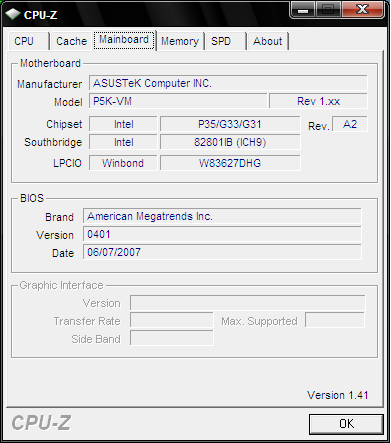Go to the Memory tab
The height and width of the screenshot is (443, 391).
click(180, 41)
